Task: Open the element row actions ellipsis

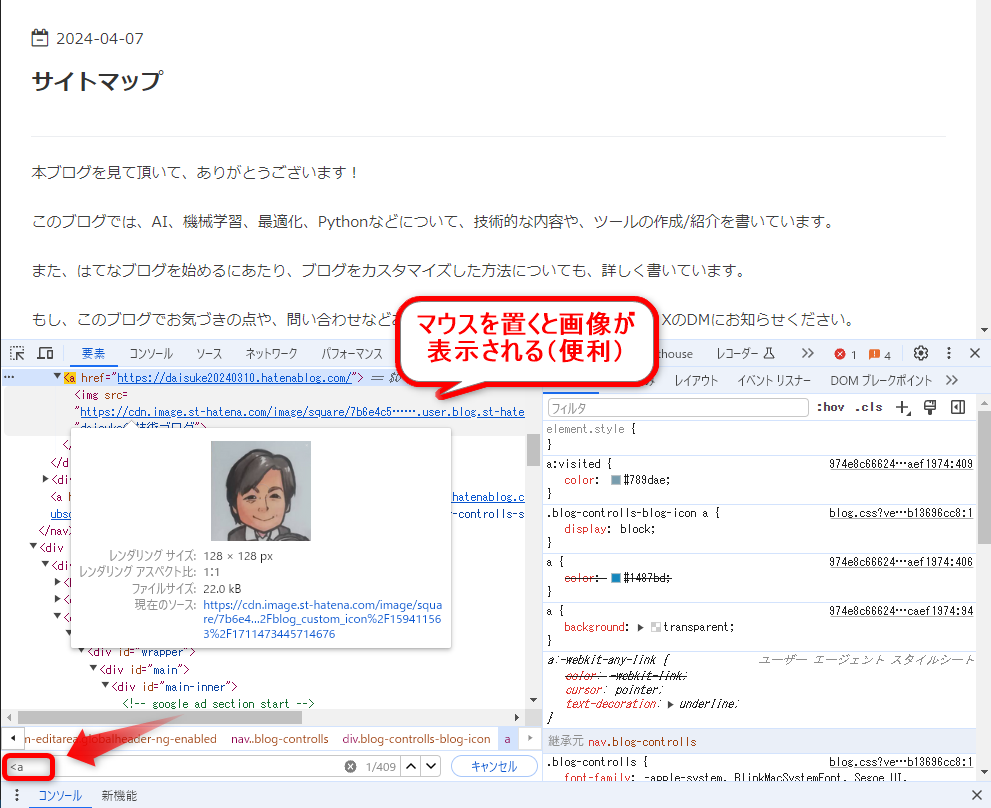Action: click(9, 377)
